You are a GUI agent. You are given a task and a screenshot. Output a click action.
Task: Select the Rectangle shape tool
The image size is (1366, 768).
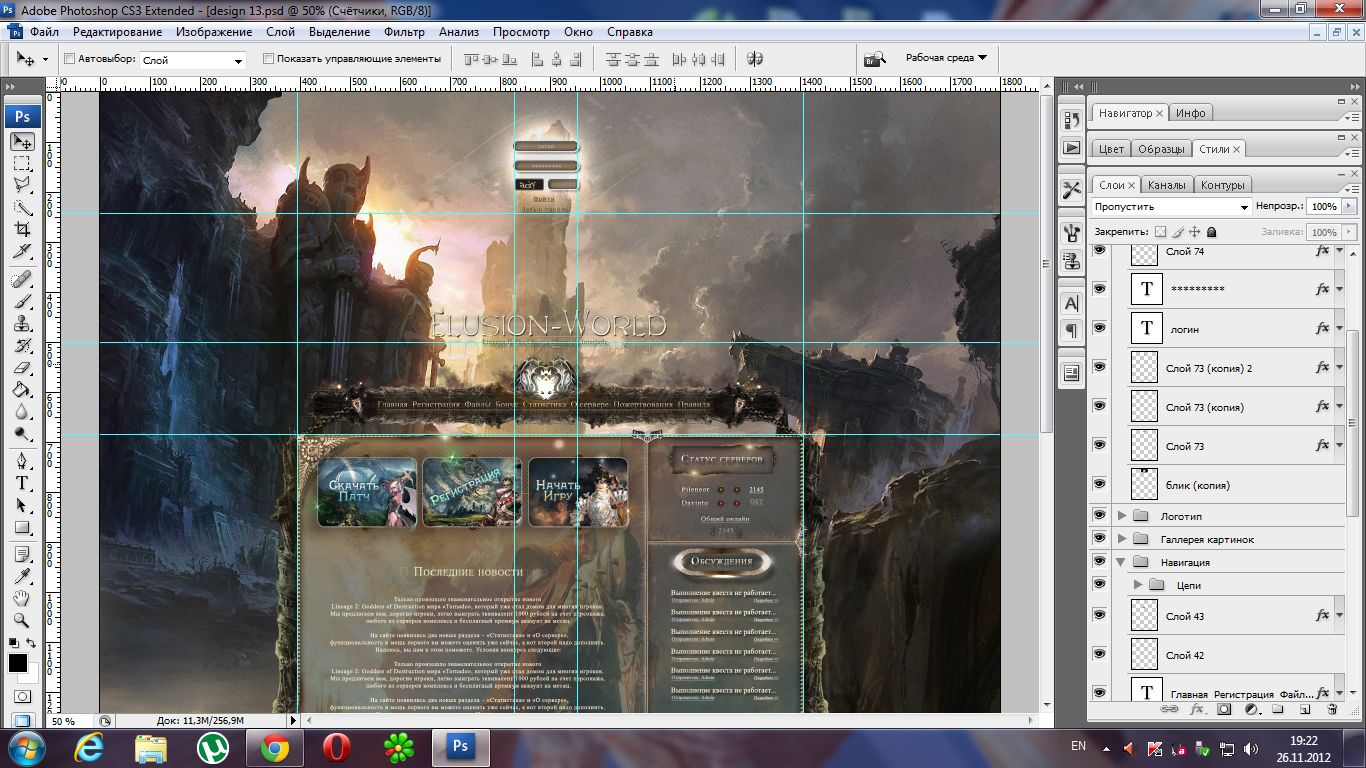tap(22, 527)
